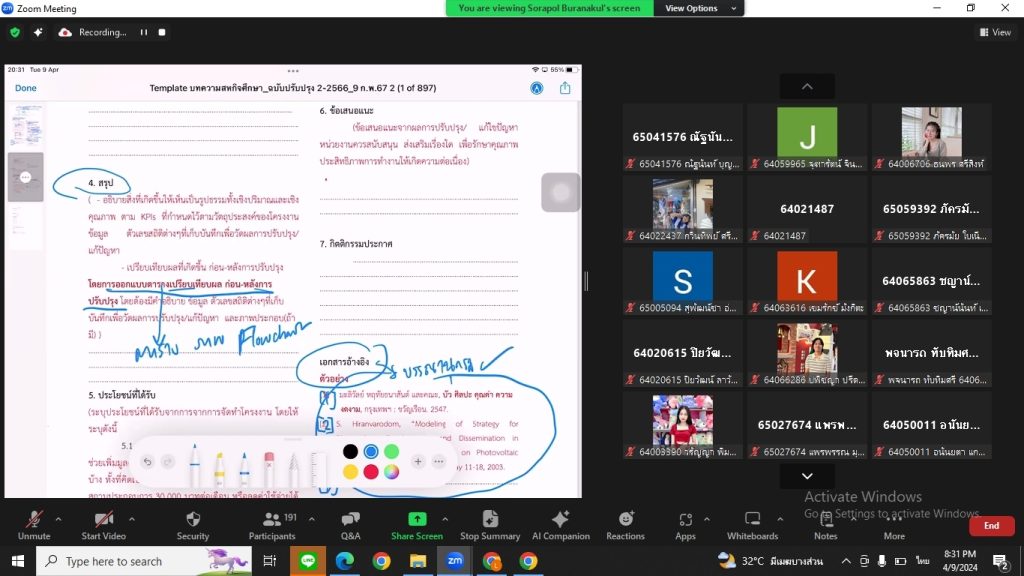Image resolution: width=1024 pixels, height=576 pixels.
Task: Select the red color swatch
Action: [371, 472]
